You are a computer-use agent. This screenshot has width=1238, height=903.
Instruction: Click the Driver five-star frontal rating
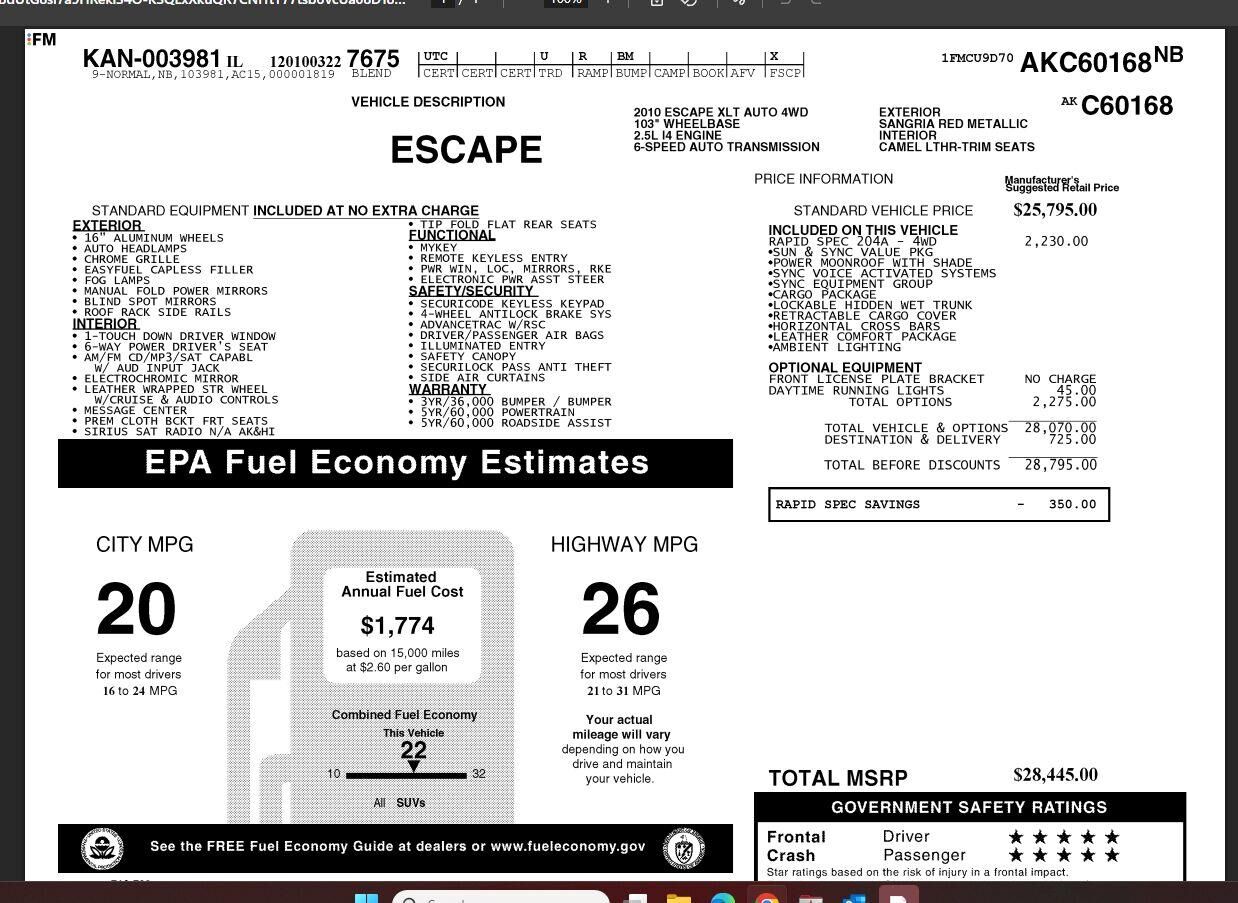[1064, 837]
